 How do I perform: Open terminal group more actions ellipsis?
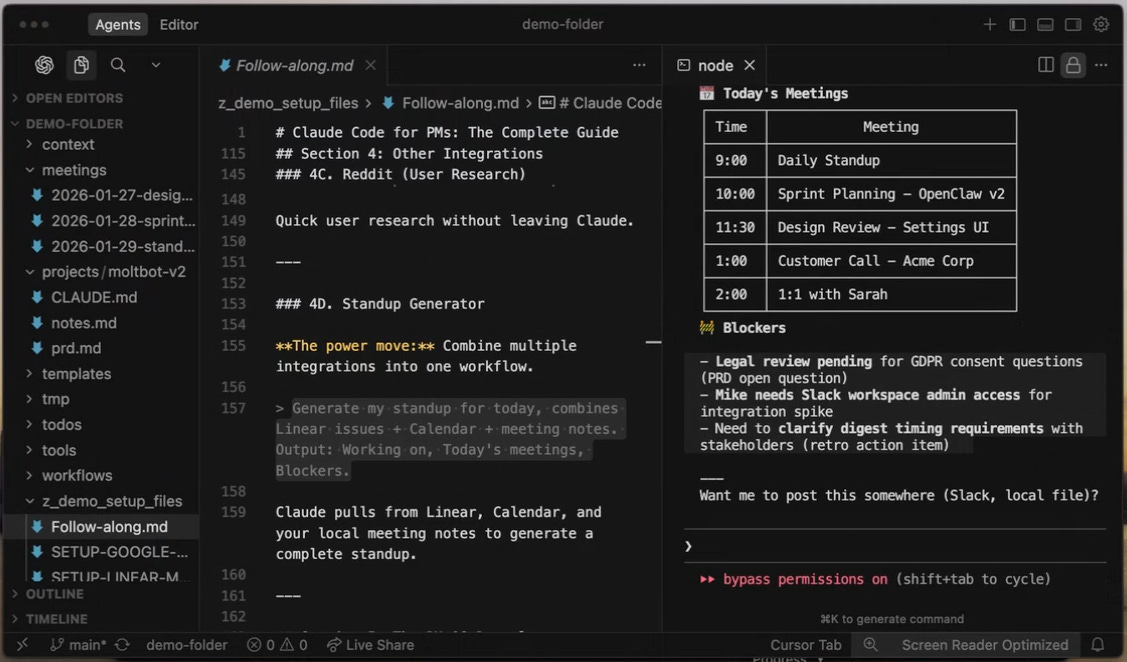pos(1101,65)
